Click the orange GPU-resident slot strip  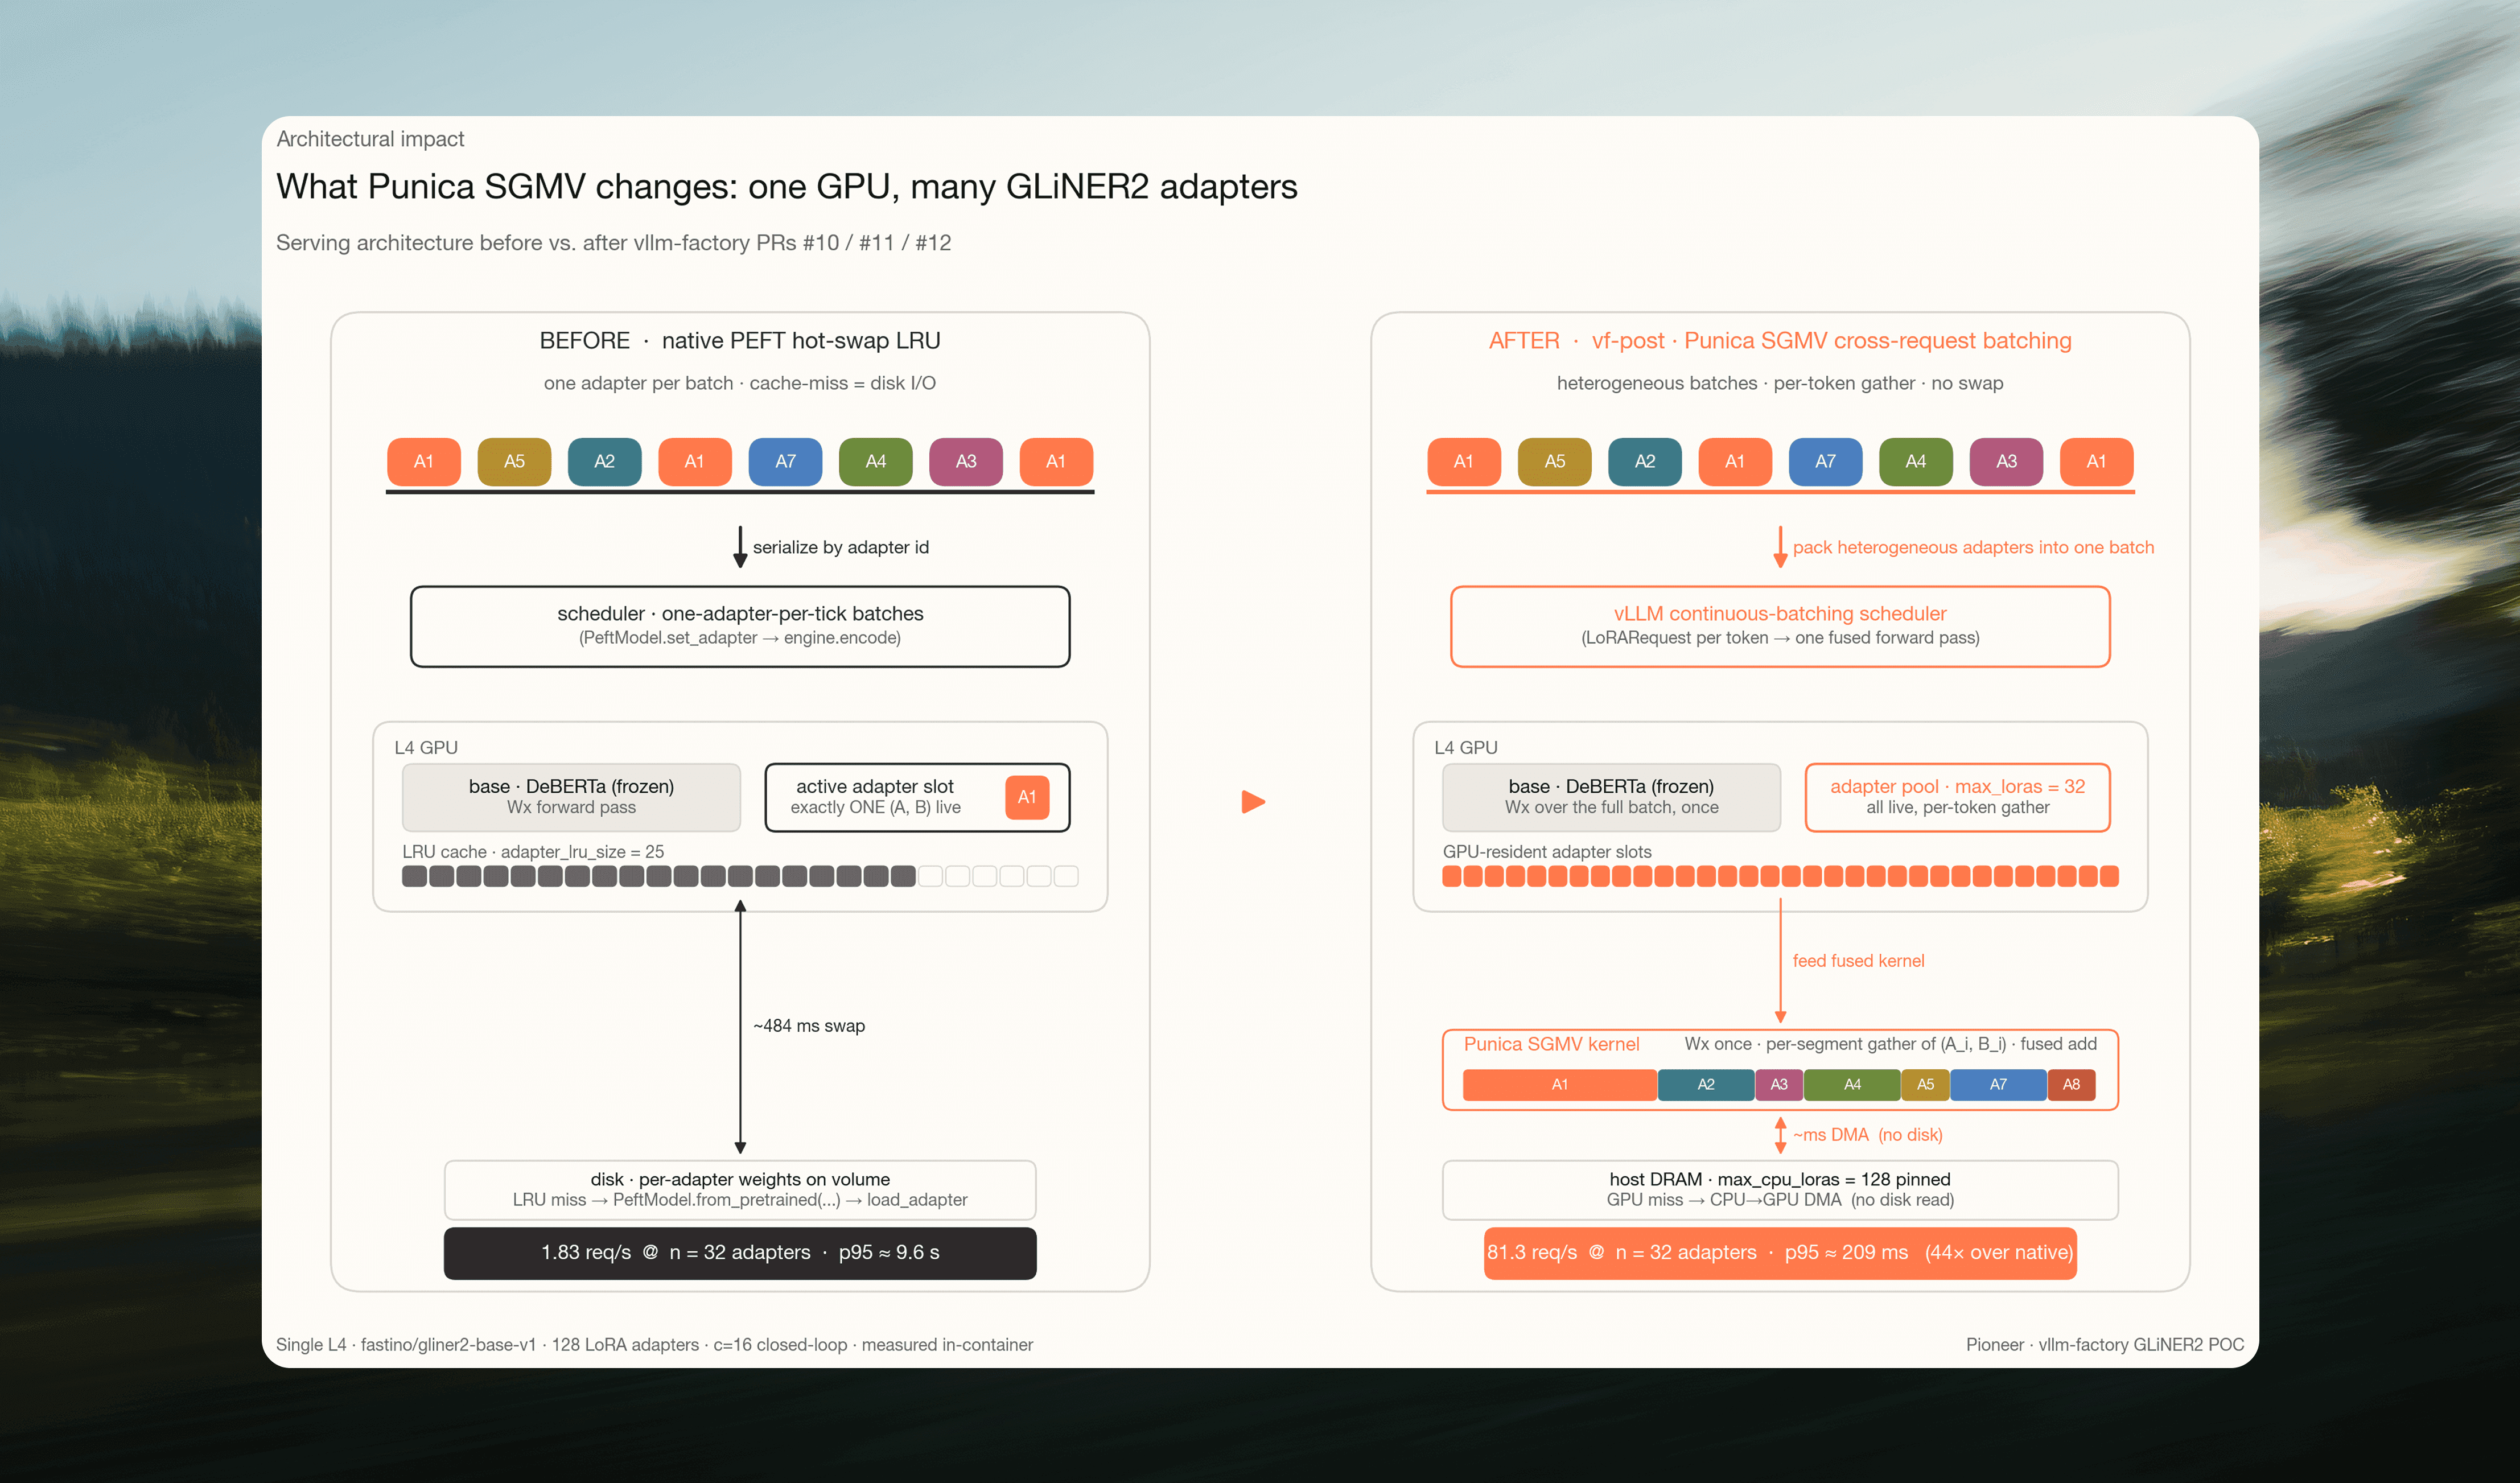pos(1780,877)
